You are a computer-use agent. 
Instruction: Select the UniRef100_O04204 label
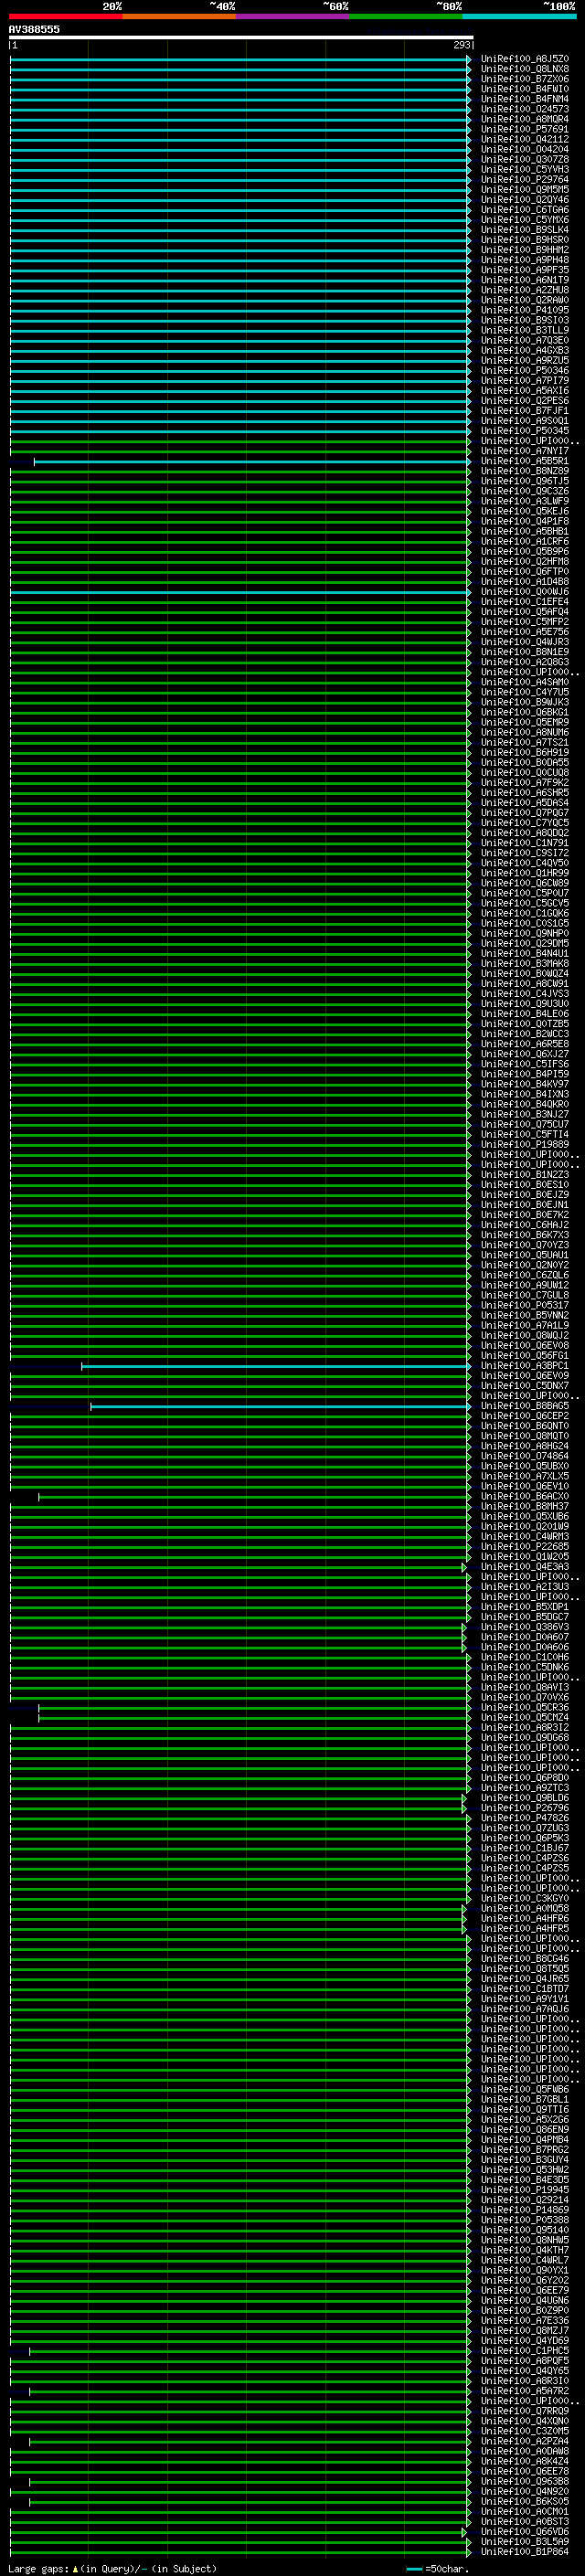click(524, 149)
